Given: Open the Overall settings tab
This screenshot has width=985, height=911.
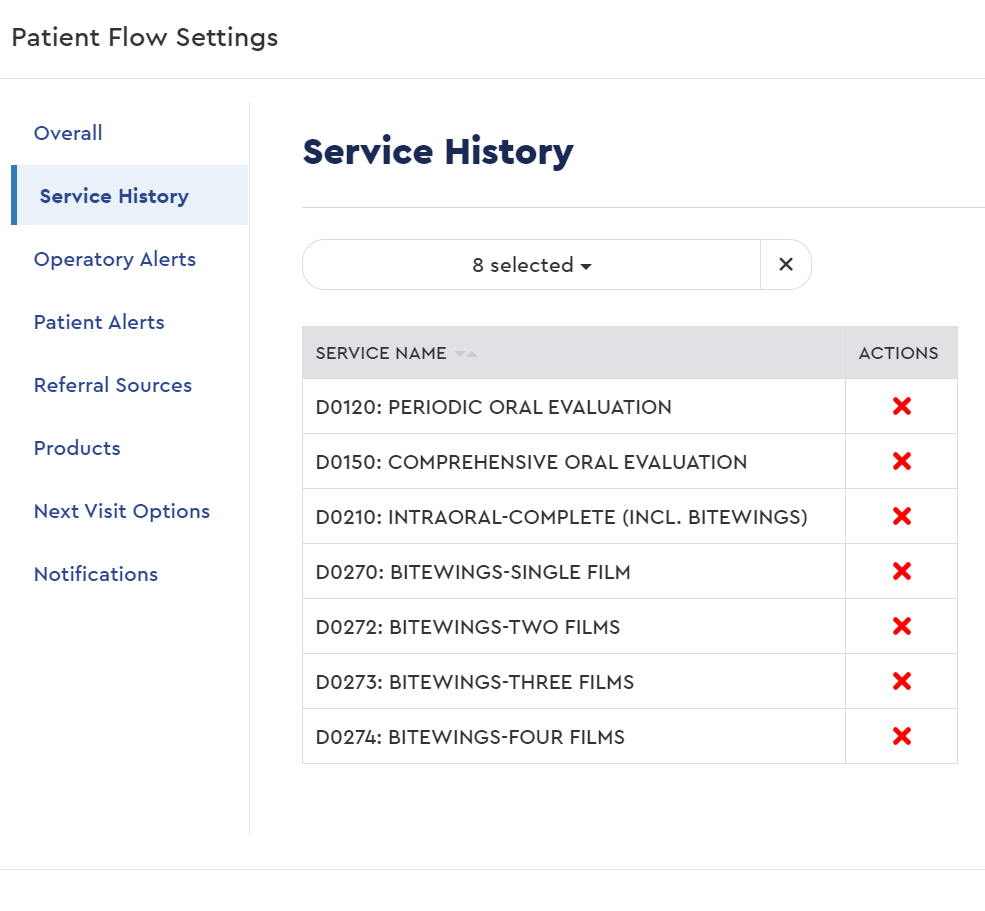Looking at the screenshot, I should point(68,133).
